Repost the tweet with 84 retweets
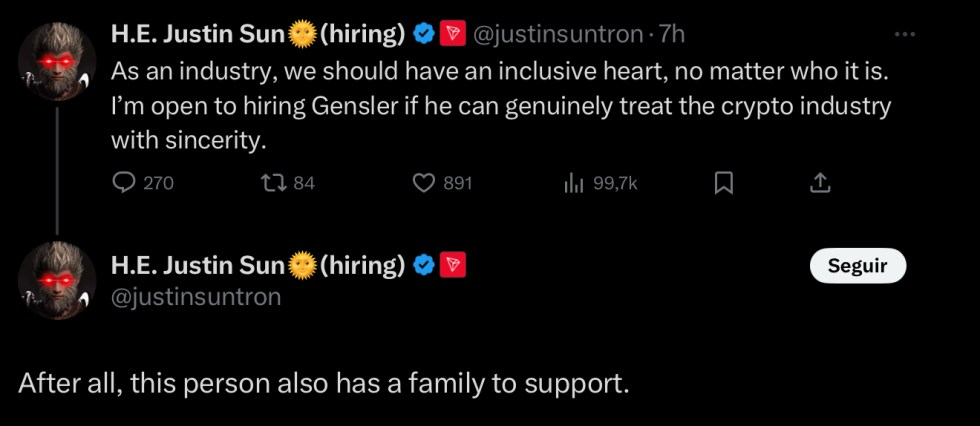This screenshot has width=980, height=426. [x=271, y=183]
